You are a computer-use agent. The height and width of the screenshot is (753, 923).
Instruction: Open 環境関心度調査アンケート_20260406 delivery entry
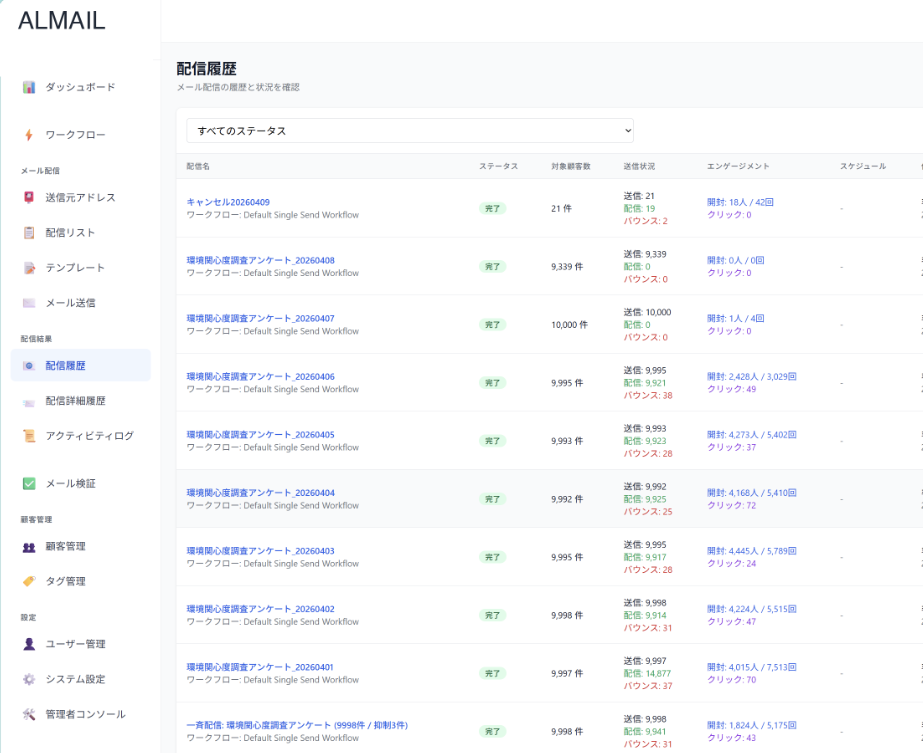coord(260,377)
